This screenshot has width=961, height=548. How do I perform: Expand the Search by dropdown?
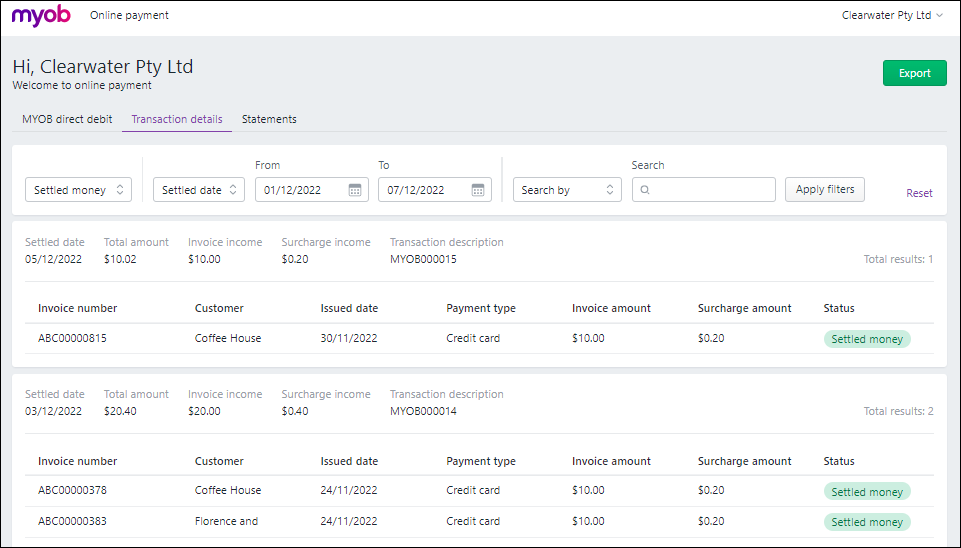point(567,190)
